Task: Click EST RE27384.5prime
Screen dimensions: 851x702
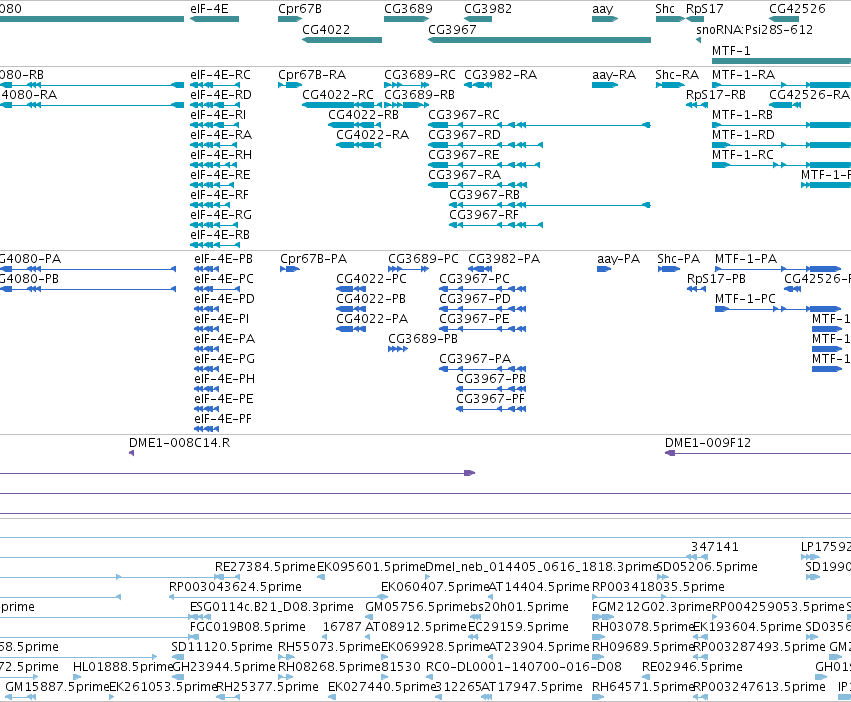Action: 265,567
